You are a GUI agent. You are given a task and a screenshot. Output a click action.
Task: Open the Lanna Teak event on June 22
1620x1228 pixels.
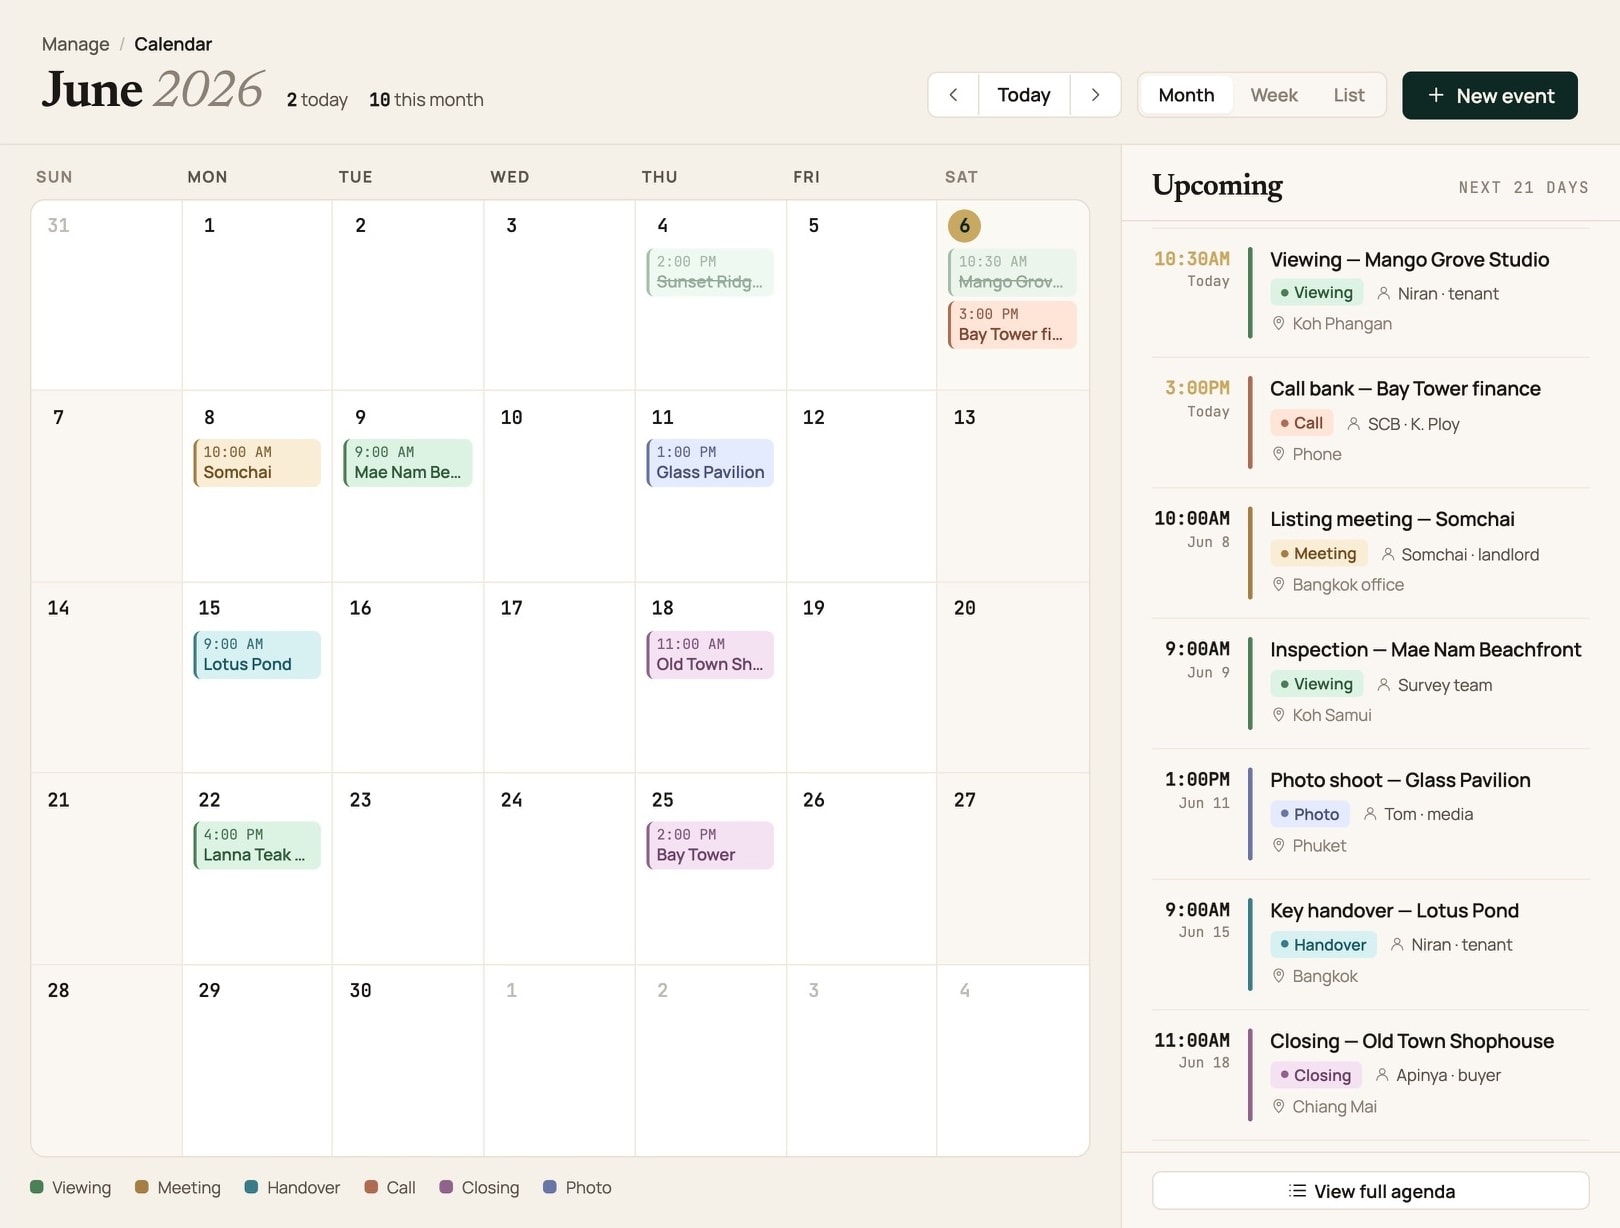click(x=257, y=845)
